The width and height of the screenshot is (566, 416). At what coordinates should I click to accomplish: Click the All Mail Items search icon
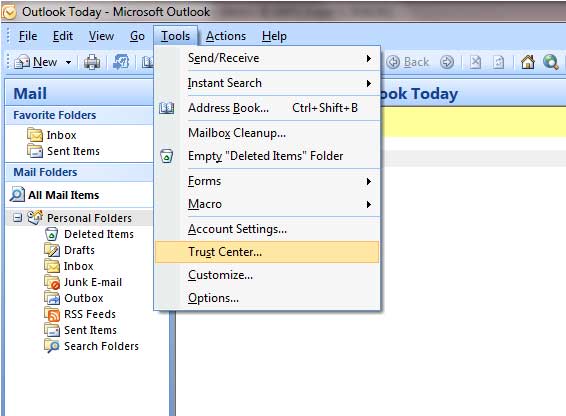pos(17,194)
